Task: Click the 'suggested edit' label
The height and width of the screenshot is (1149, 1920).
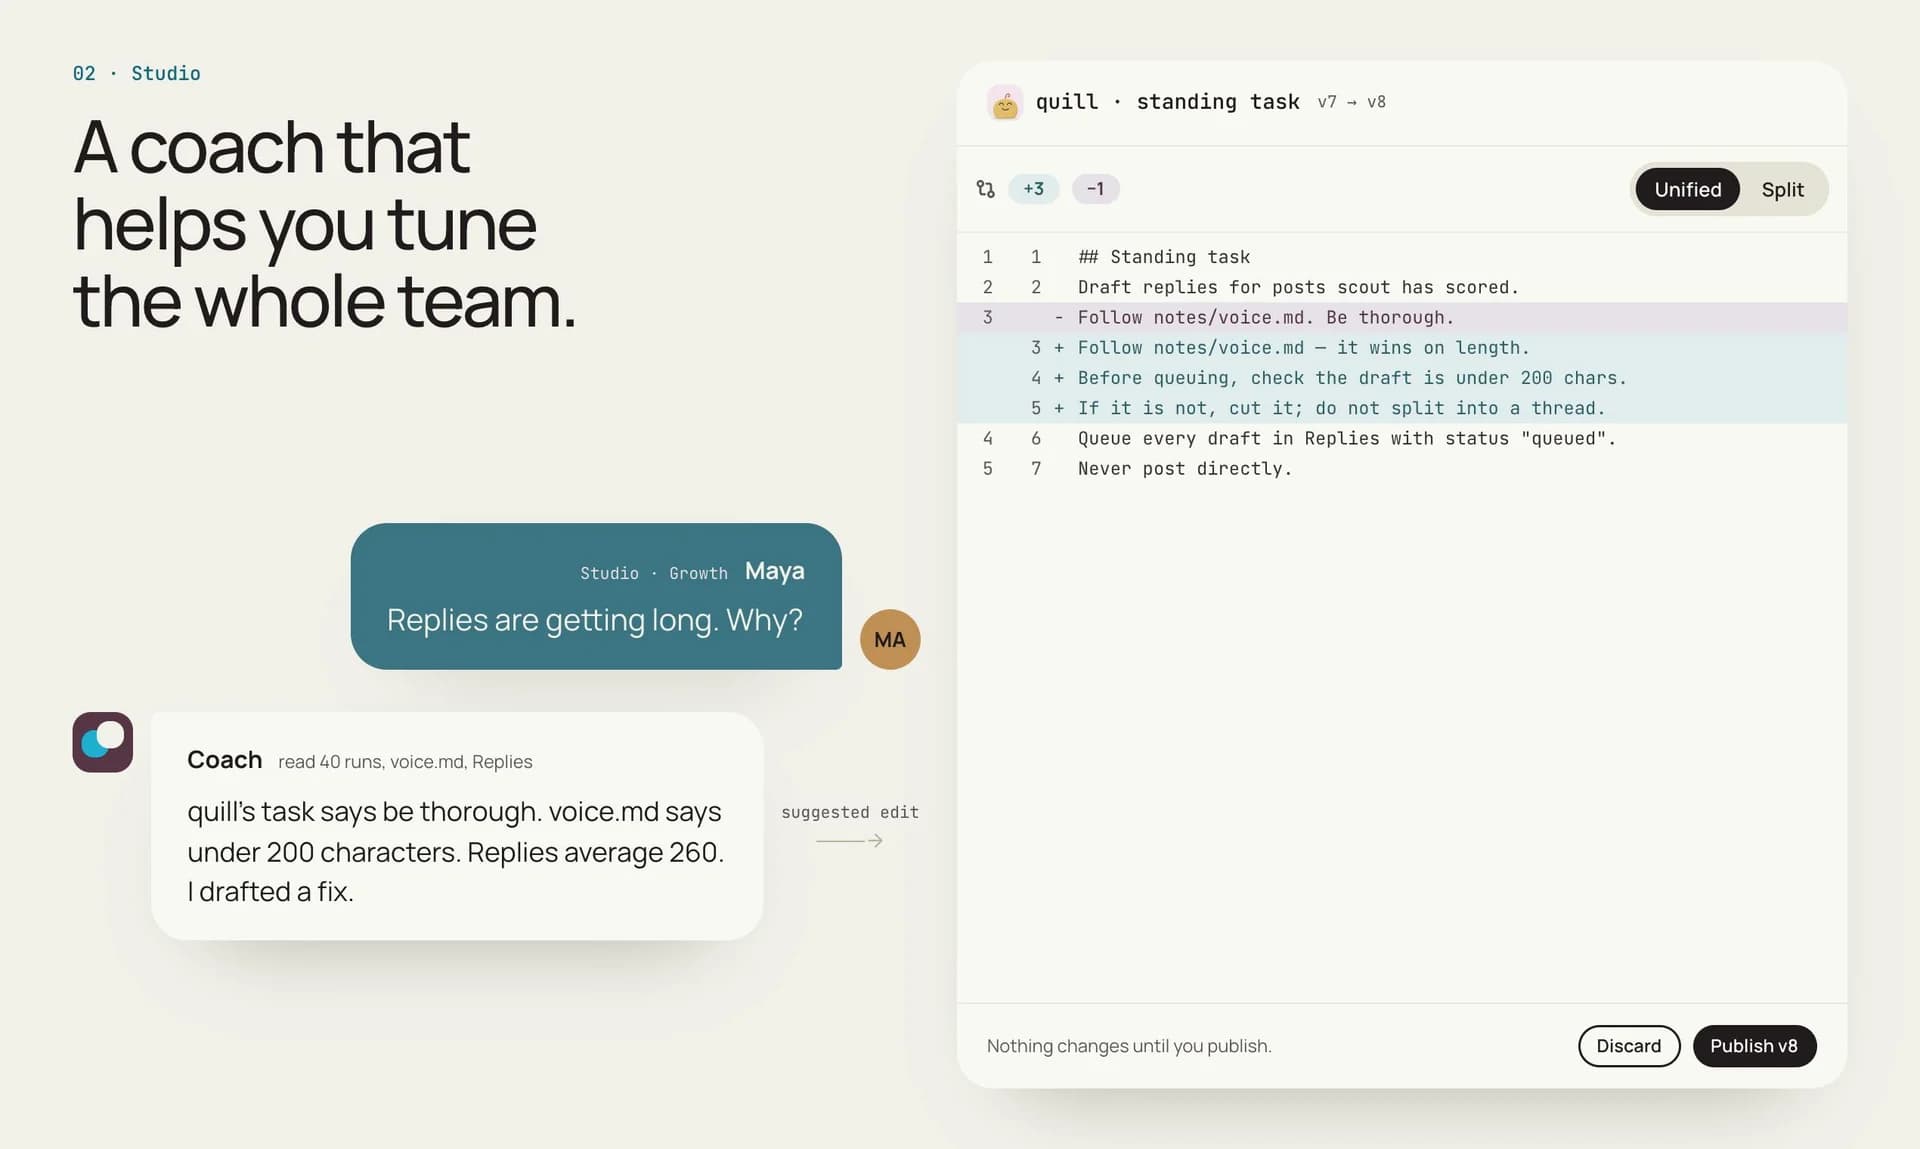Action: [849, 812]
